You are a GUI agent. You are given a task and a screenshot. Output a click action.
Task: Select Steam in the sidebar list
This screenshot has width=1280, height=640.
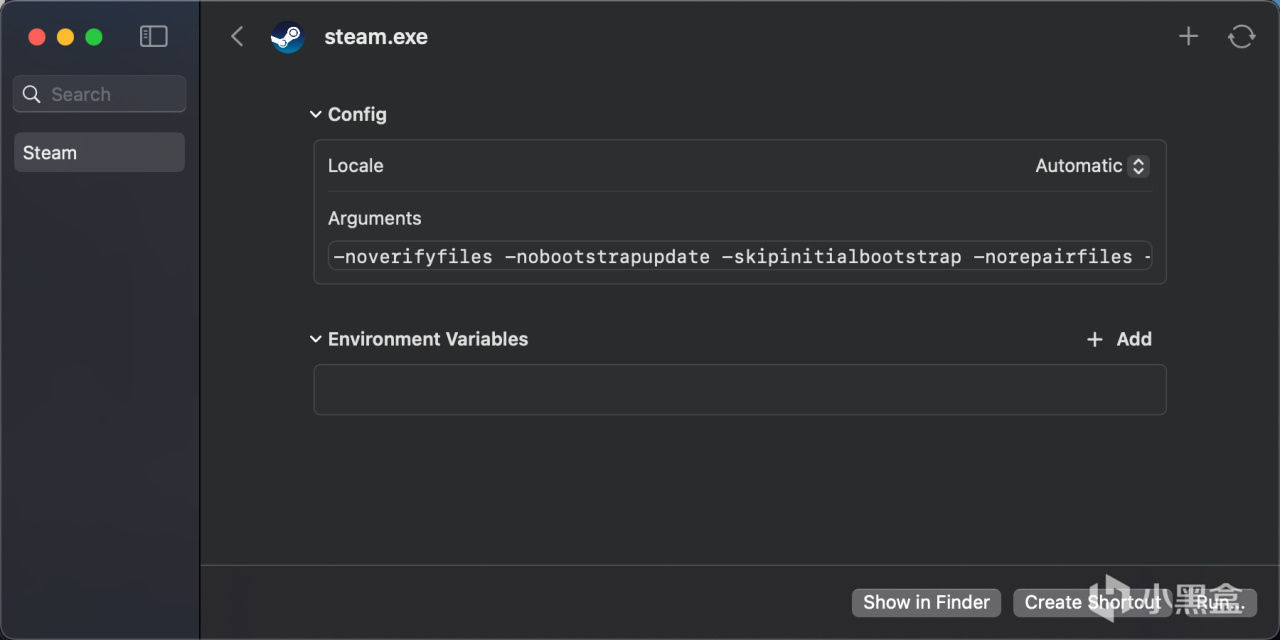(x=99, y=153)
